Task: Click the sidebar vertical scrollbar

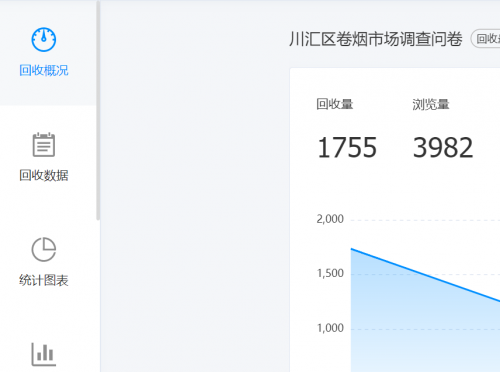Action: (98, 110)
